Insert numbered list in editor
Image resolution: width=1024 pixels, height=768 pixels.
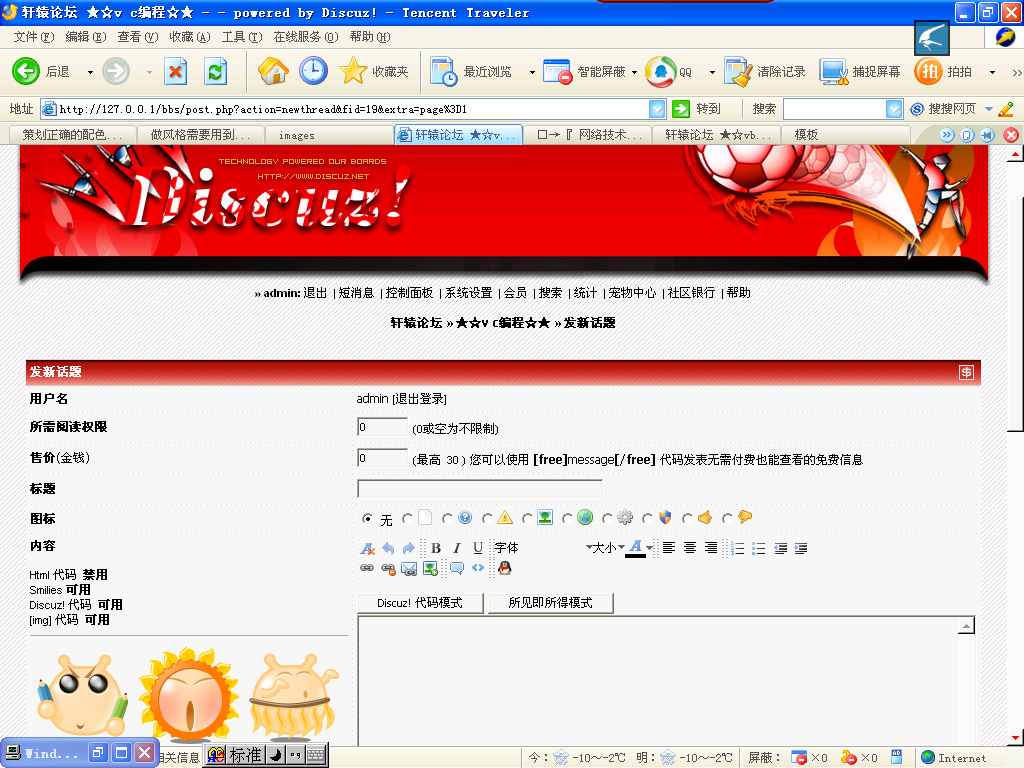coord(738,549)
